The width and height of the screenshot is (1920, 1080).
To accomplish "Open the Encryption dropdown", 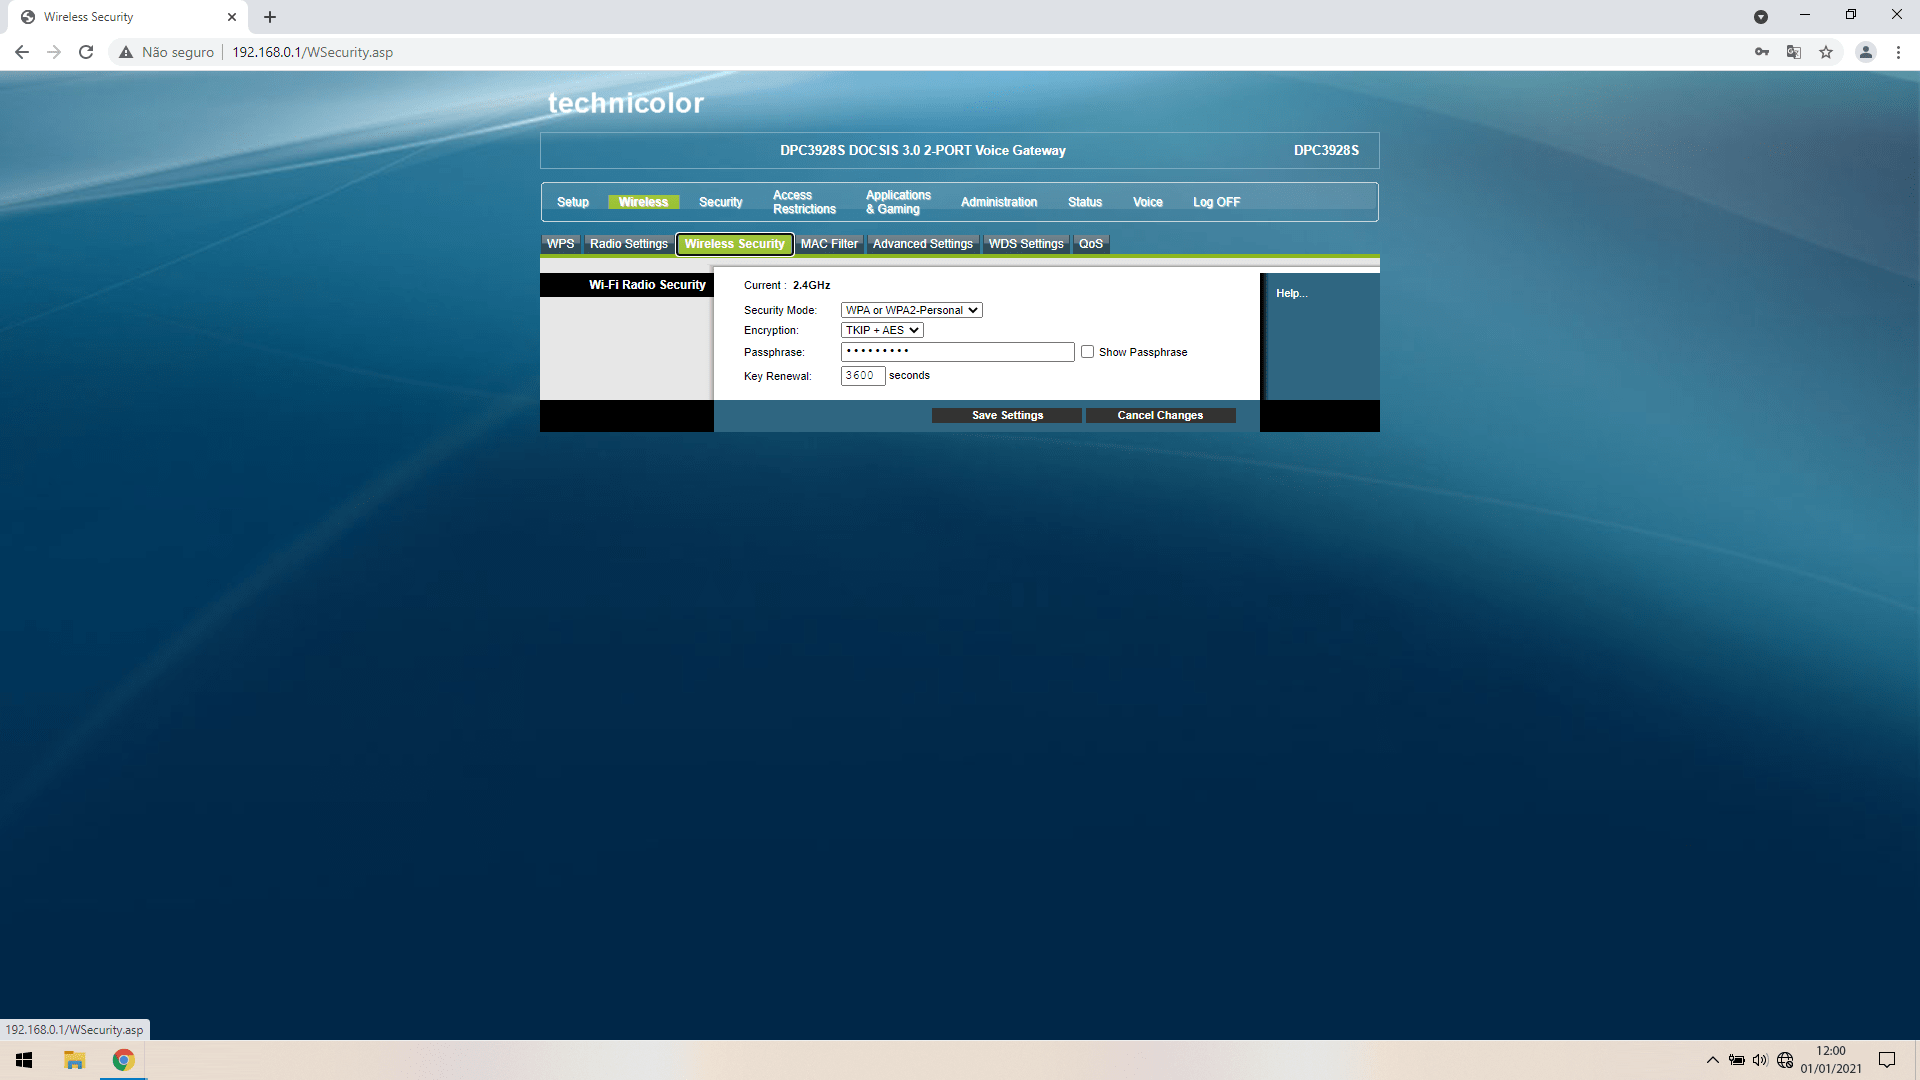I will point(882,330).
